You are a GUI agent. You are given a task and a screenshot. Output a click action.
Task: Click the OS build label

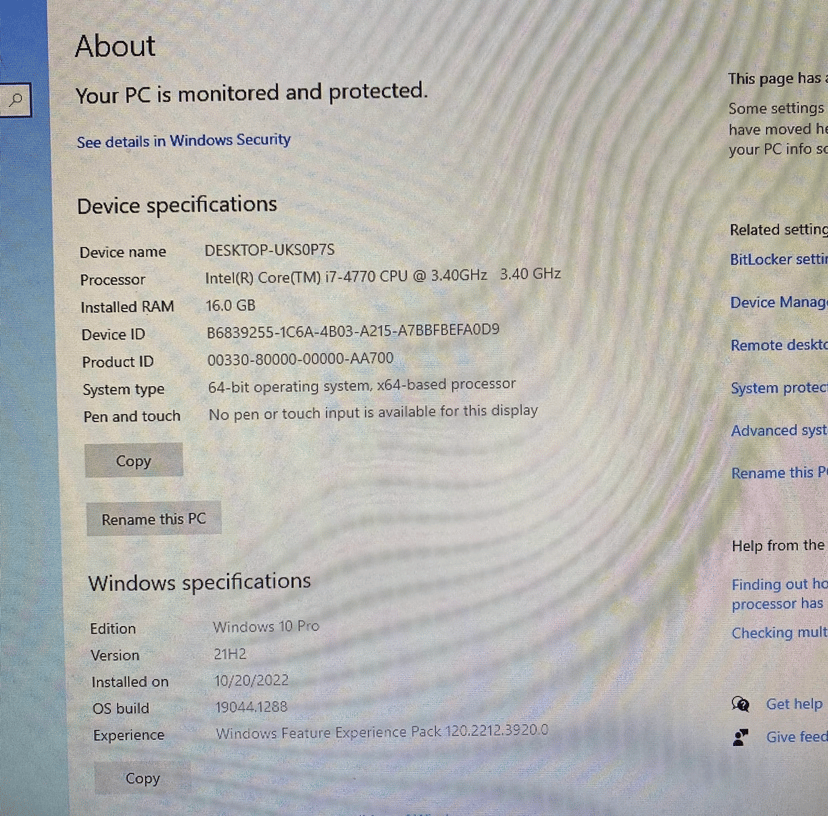coord(121,709)
